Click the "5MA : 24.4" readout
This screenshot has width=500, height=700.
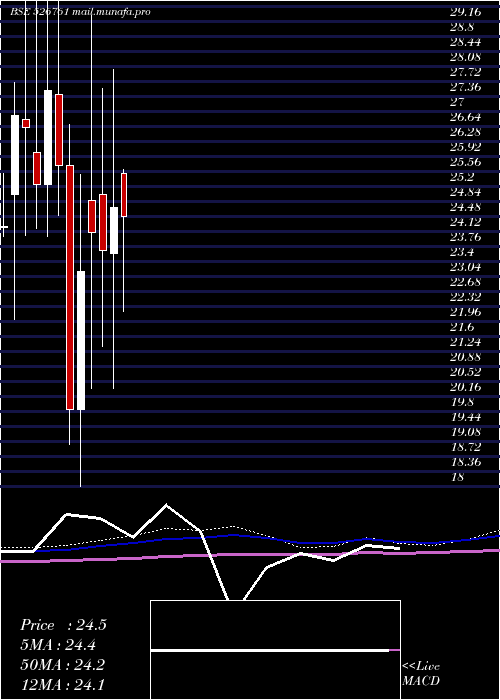(58, 645)
